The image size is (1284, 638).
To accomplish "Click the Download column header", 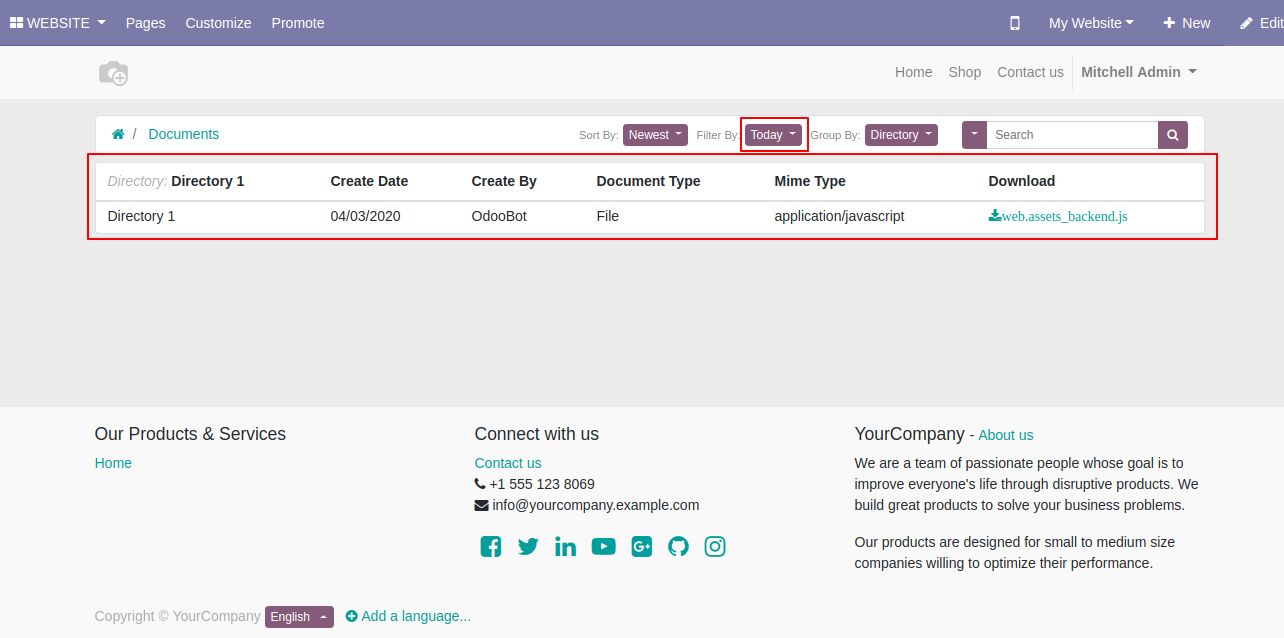I will (1022, 181).
